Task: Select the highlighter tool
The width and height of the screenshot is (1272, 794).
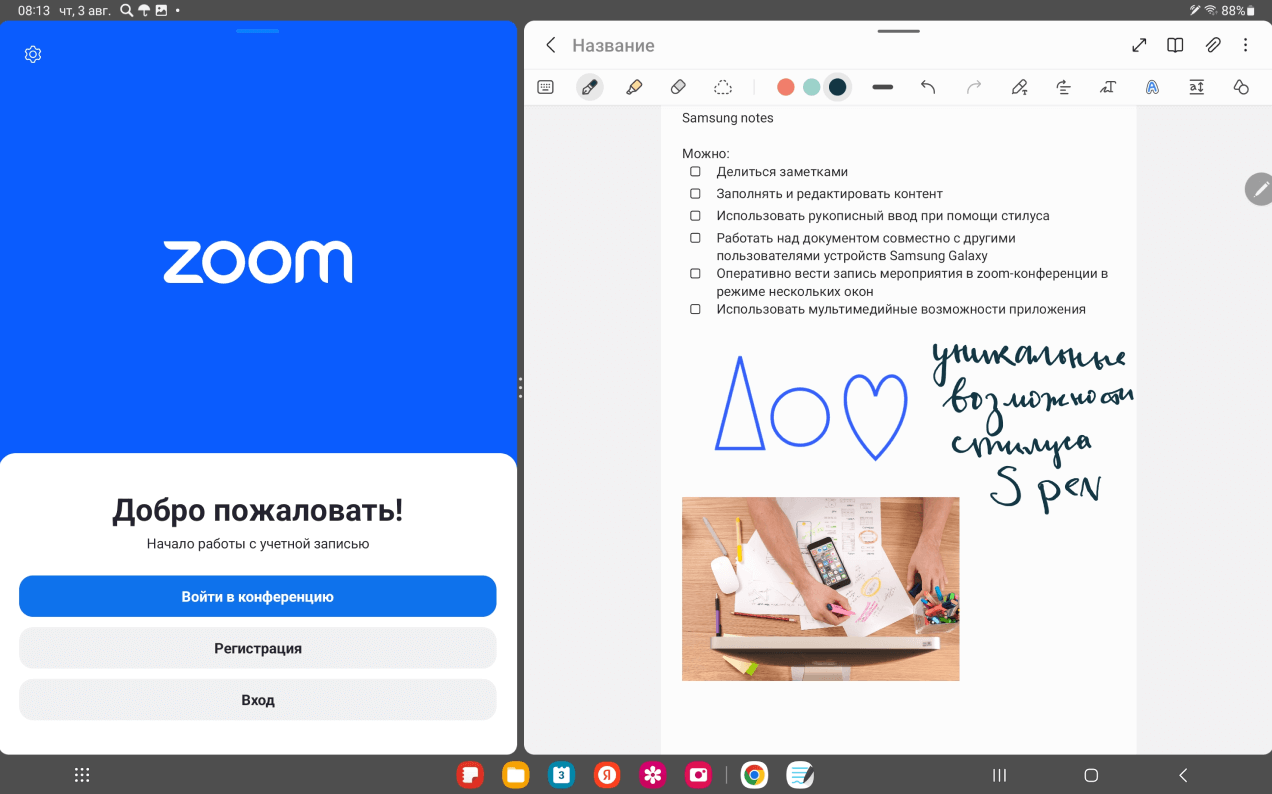Action: (x=634, y=87)
